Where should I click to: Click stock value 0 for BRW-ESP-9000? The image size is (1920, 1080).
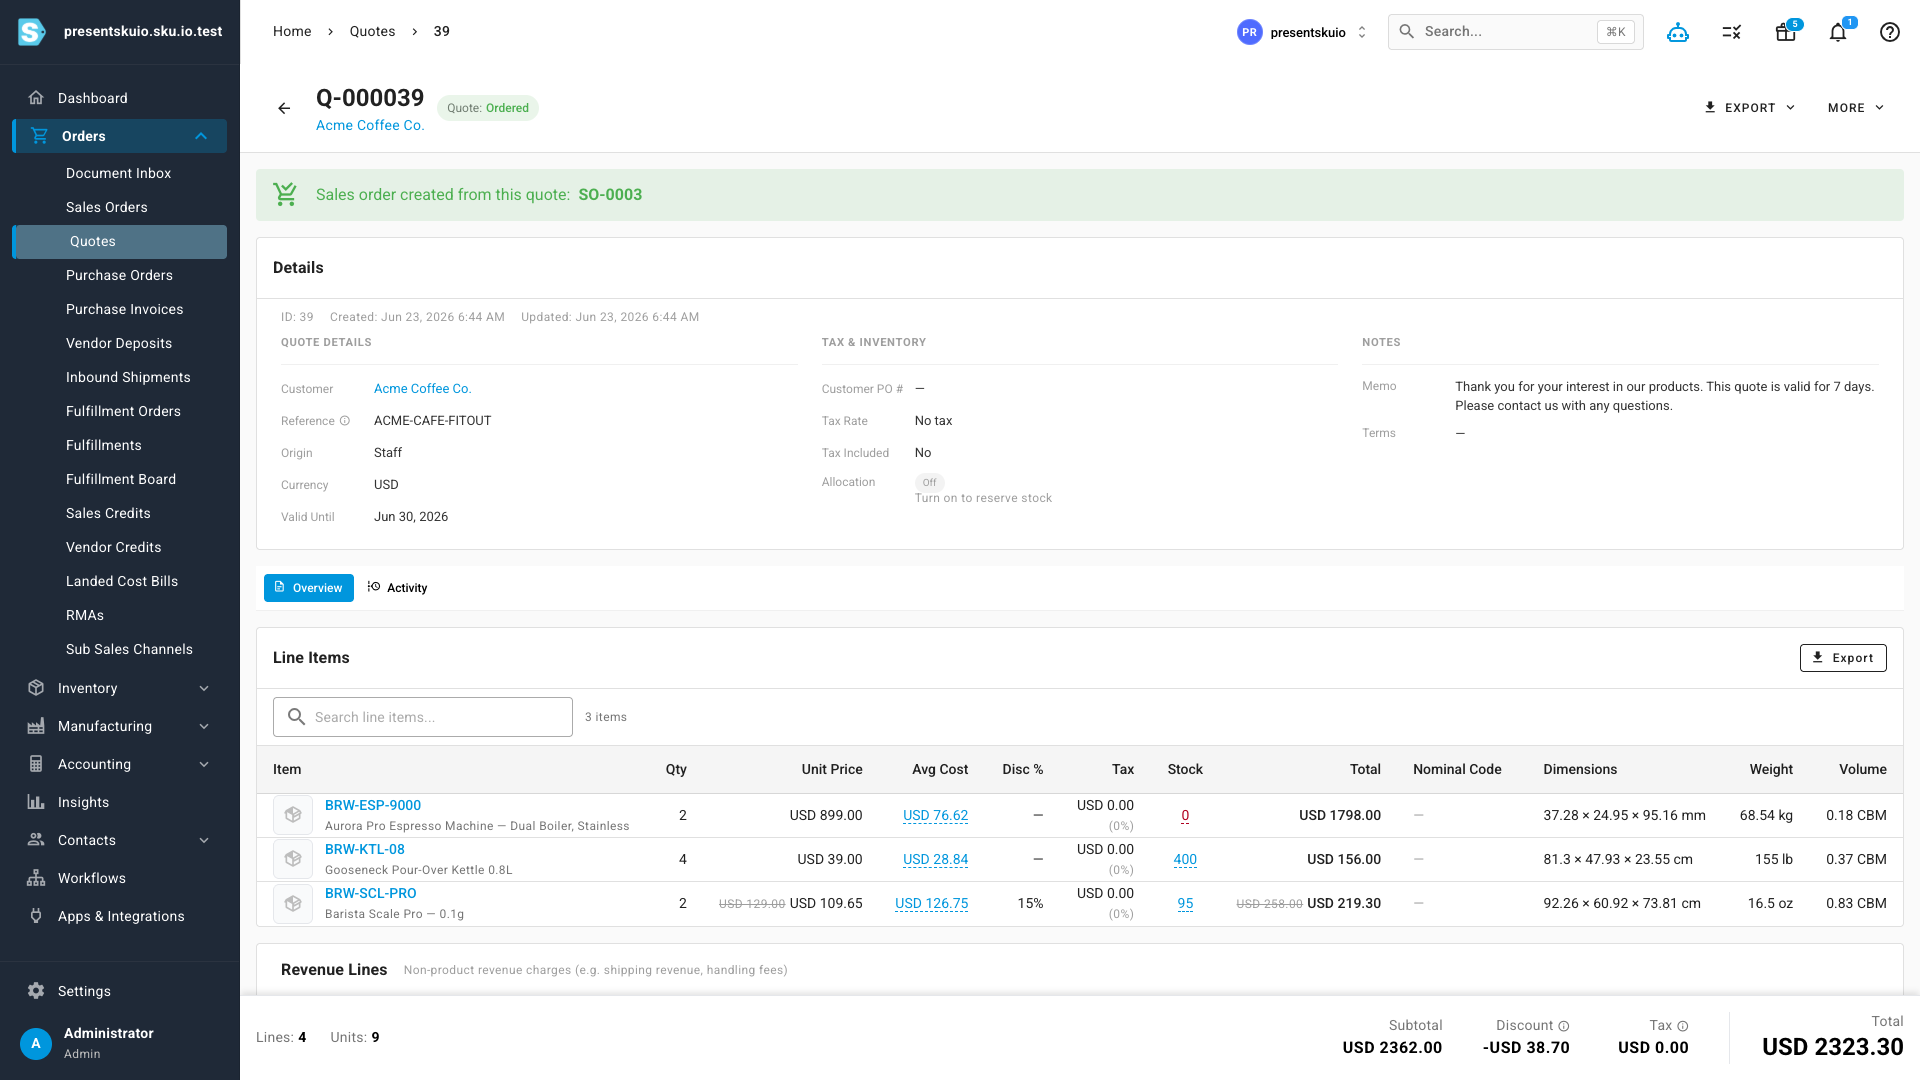click(1185, 815)
